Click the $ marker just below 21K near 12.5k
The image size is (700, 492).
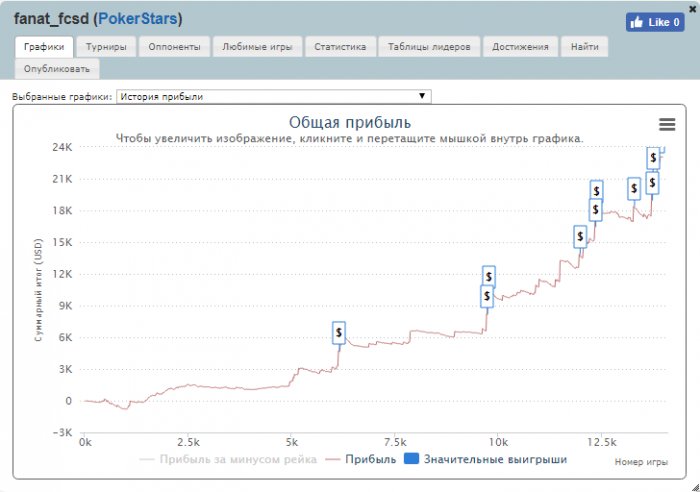[x=596, y=191]
